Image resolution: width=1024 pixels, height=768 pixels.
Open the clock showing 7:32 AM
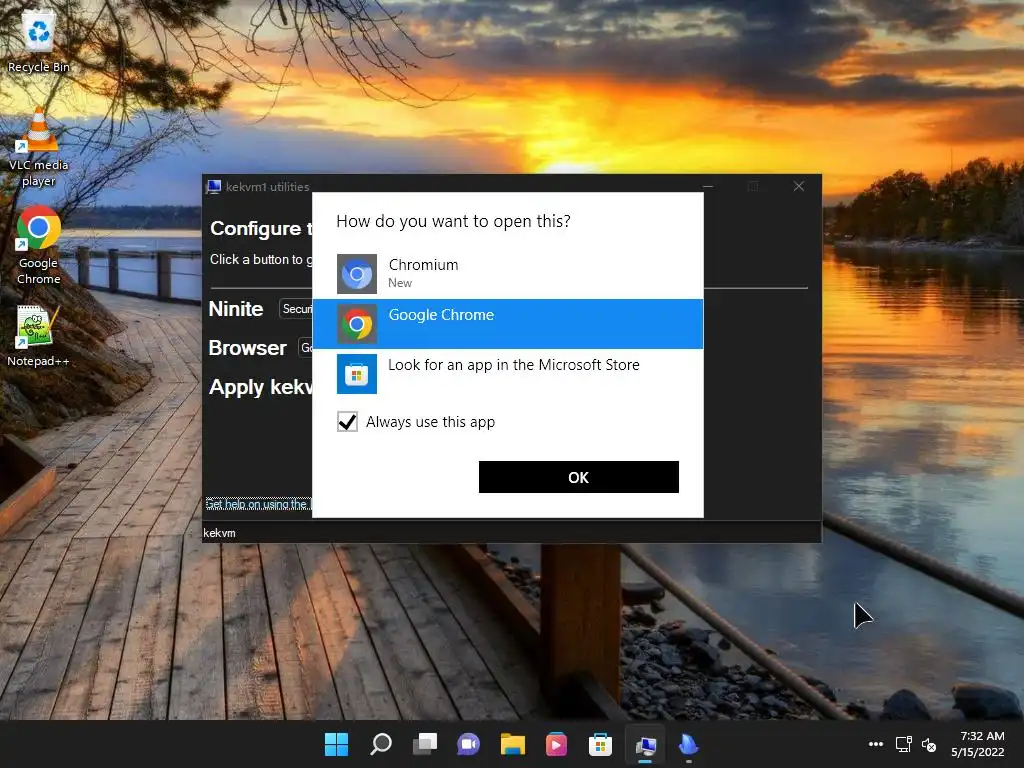tap(977, 744)
